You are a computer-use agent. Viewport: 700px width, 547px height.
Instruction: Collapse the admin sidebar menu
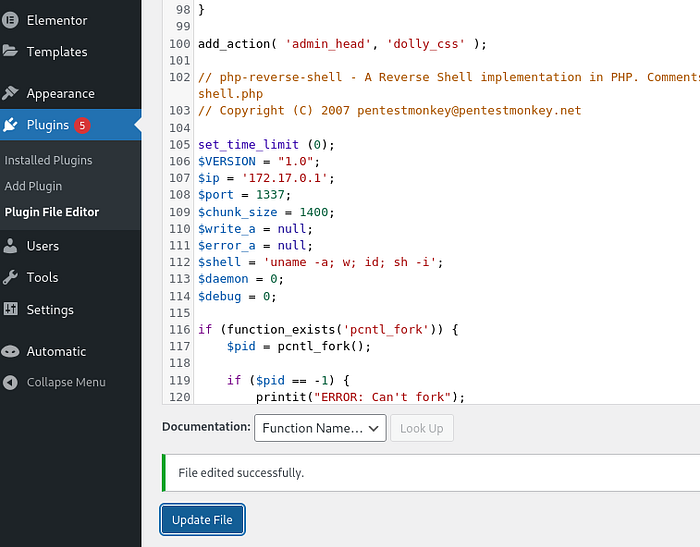[x=66, y=382]
